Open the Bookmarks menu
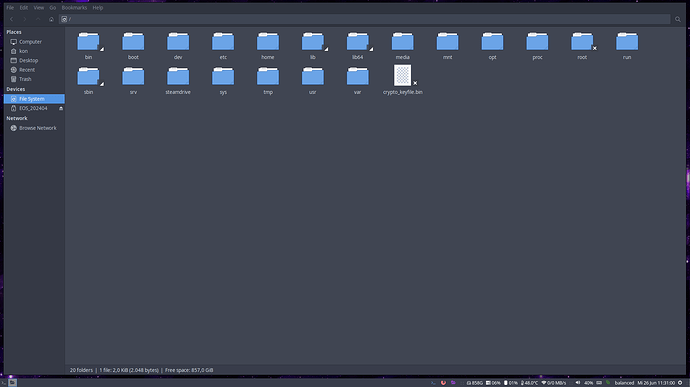 tap(74, 7)
